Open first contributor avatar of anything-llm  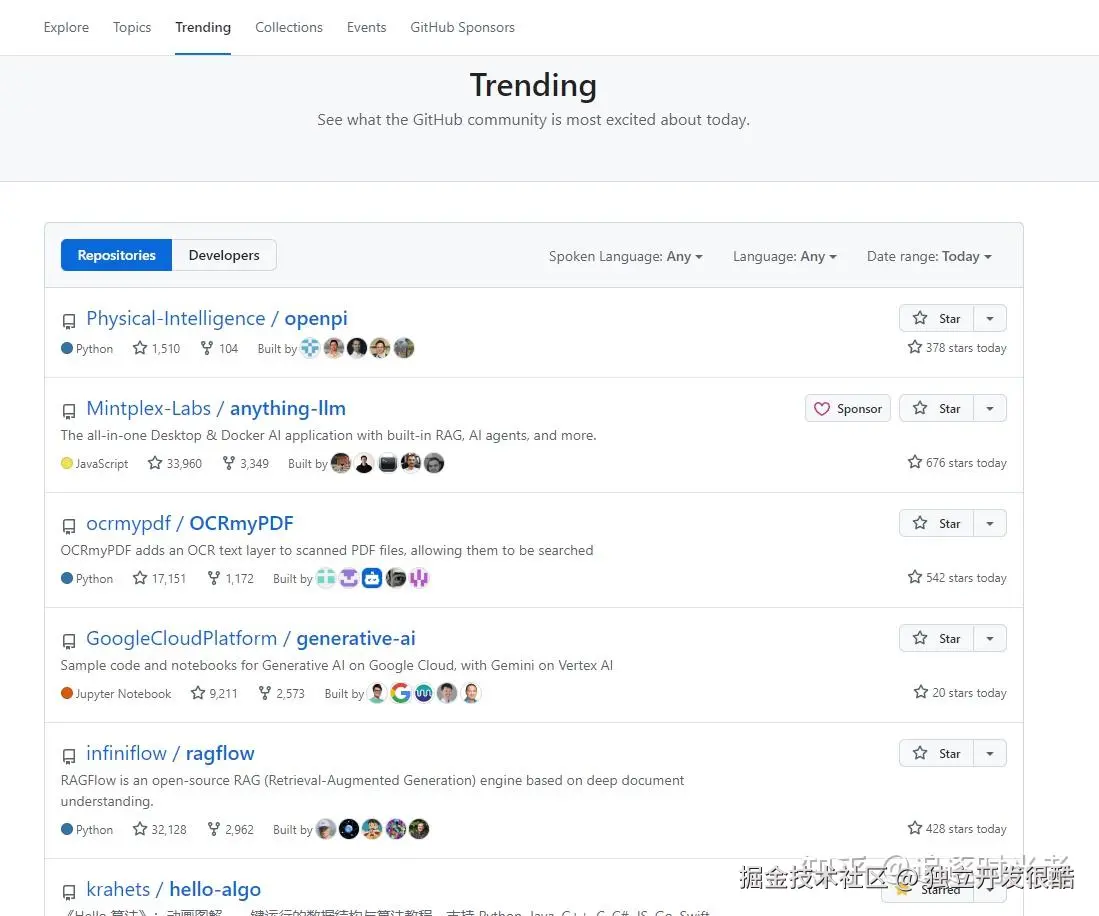pos(341,463)
